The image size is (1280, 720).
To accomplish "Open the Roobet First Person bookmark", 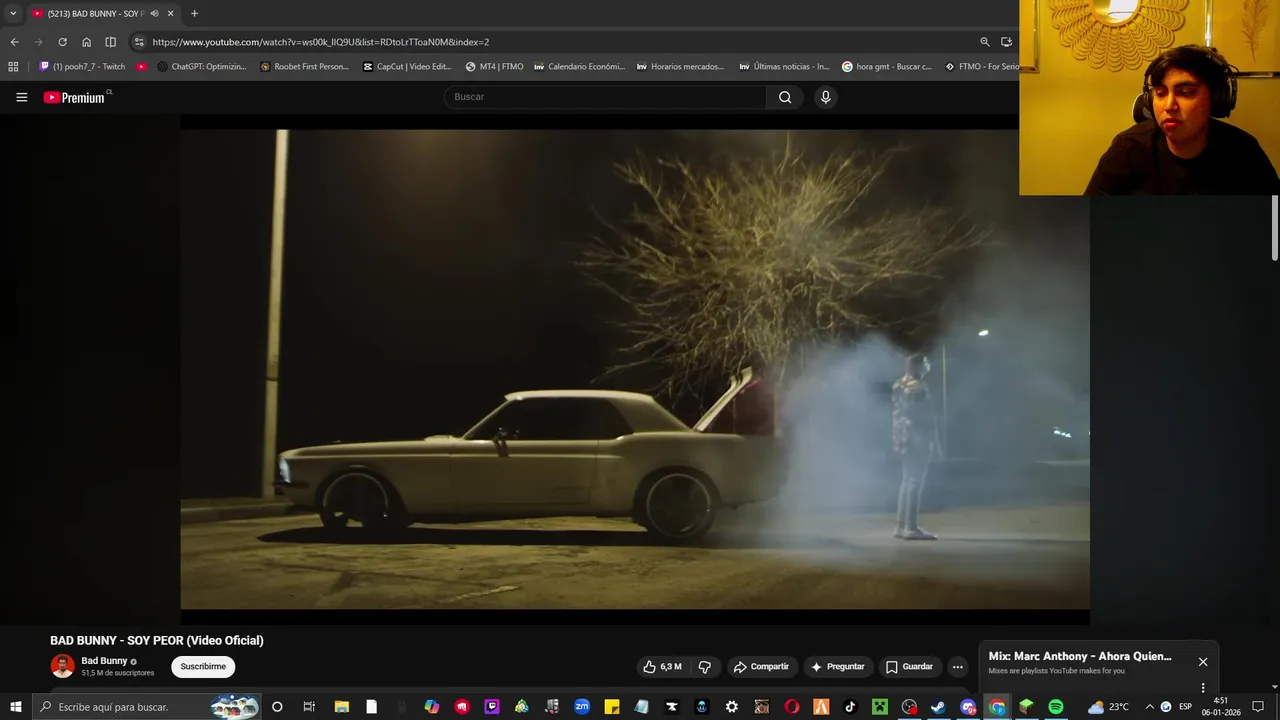I will click(305, 67).
